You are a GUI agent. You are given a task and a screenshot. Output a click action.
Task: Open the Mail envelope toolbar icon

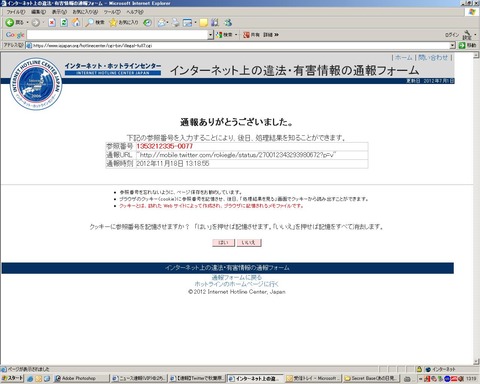tap(161, 23)
